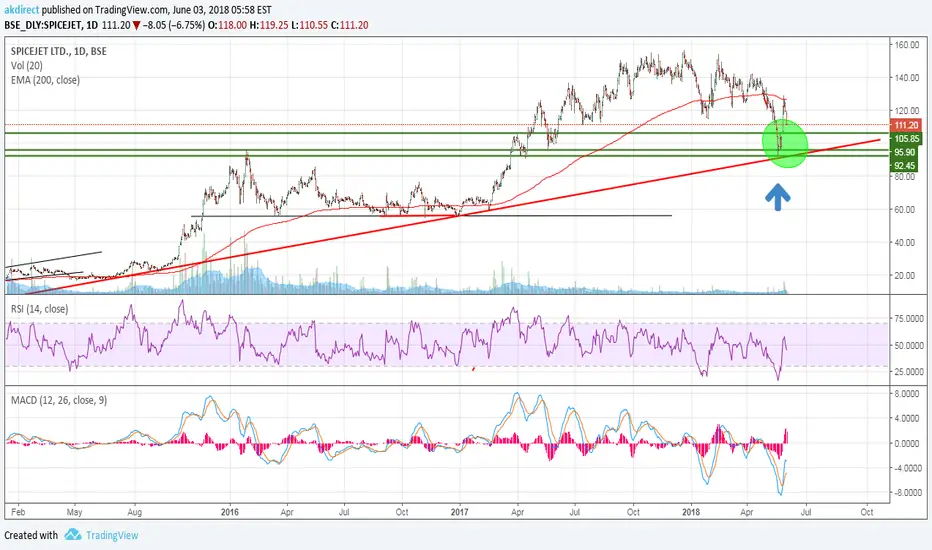Click the 160.00 price axis label

click(907, 45)
